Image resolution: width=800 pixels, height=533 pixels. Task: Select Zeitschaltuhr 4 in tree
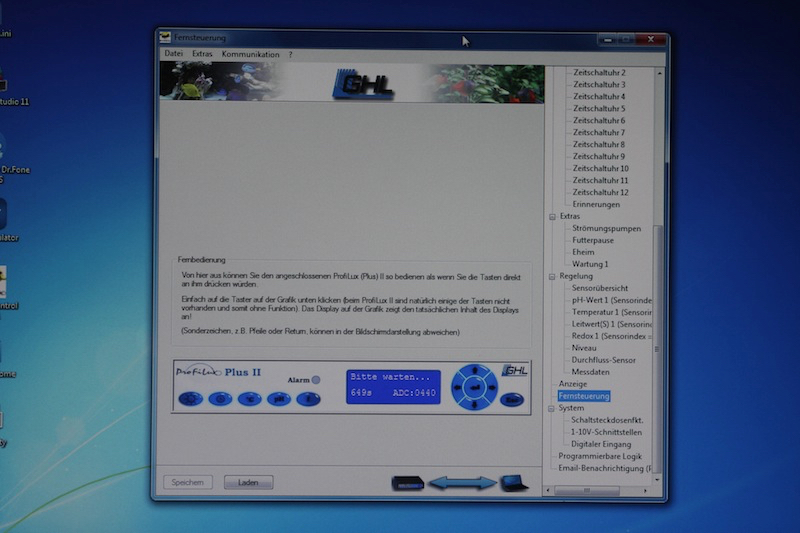pyautogui.click(x=599, y=96)
